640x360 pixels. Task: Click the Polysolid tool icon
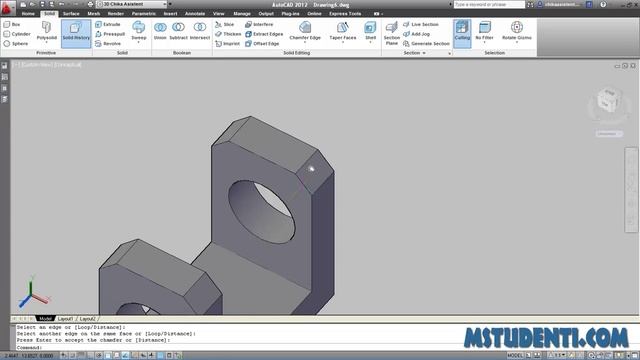click(47, 27)
